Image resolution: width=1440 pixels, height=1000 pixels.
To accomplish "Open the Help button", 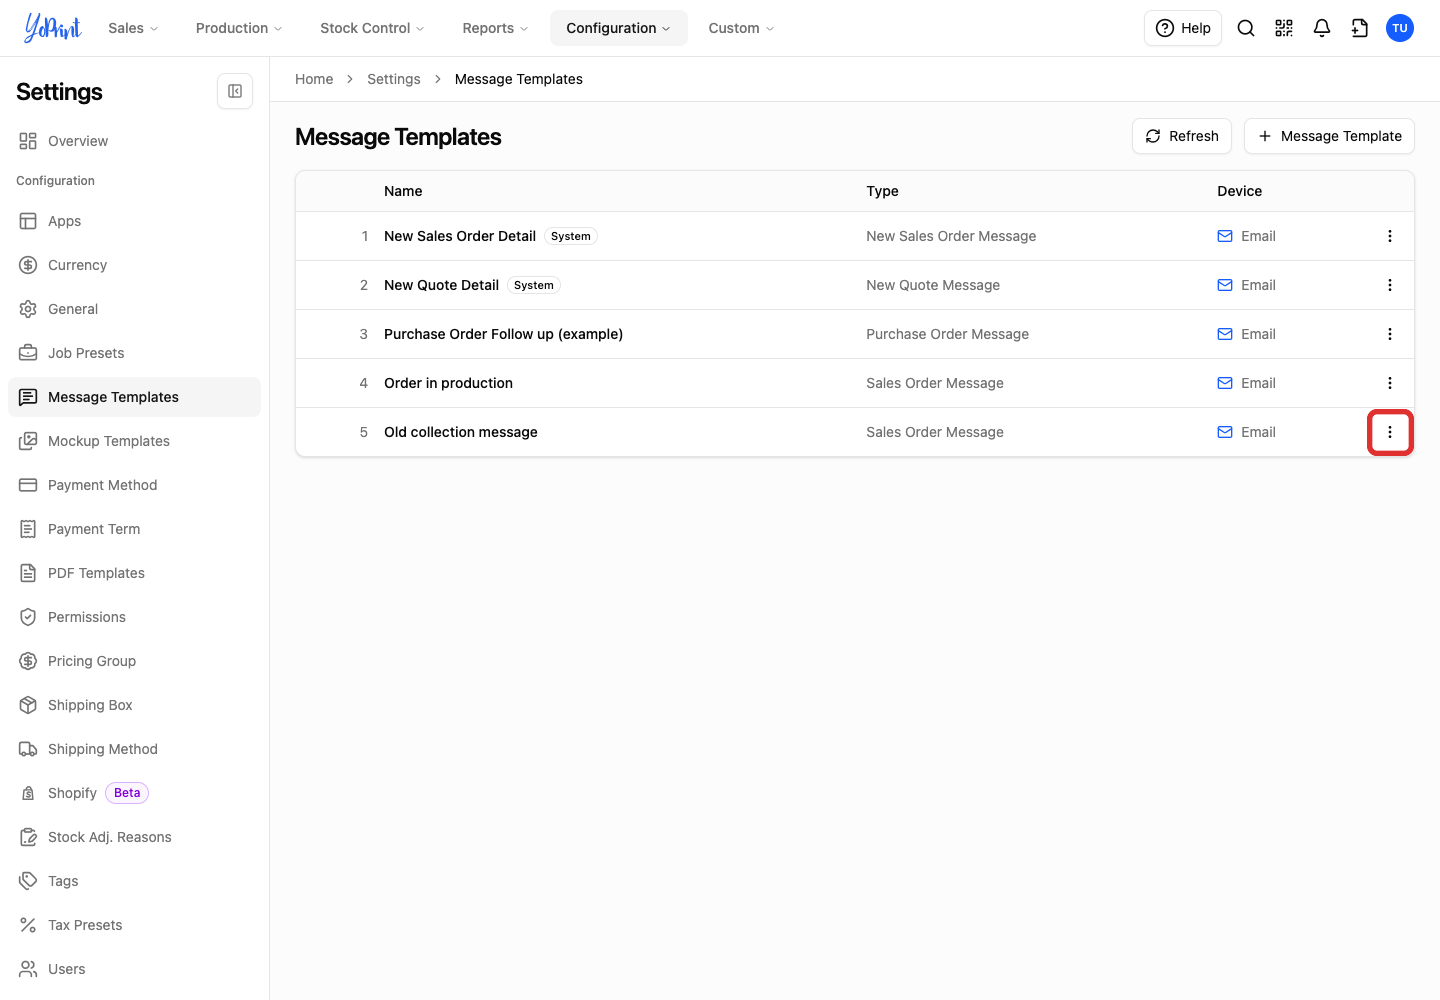I will [x=1183, y=28].
